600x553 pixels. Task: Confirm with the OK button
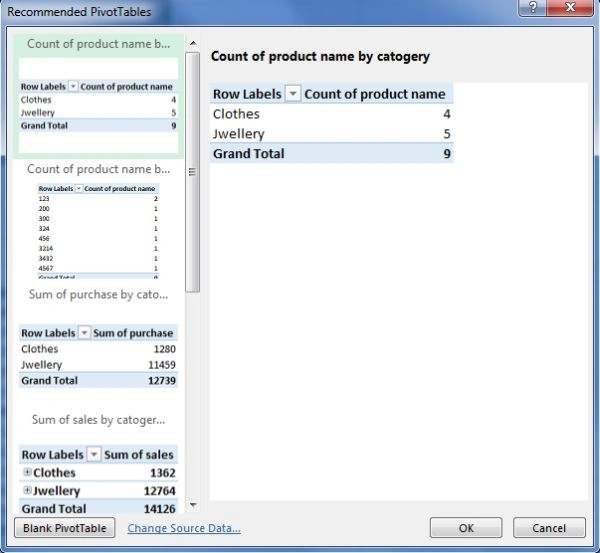466,528
